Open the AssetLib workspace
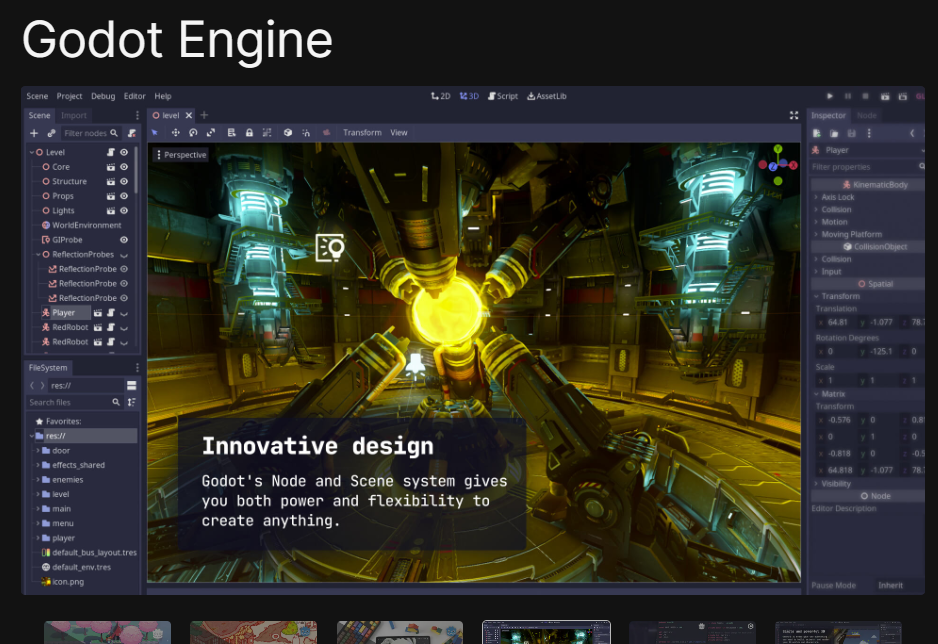 tap(547, 96)
